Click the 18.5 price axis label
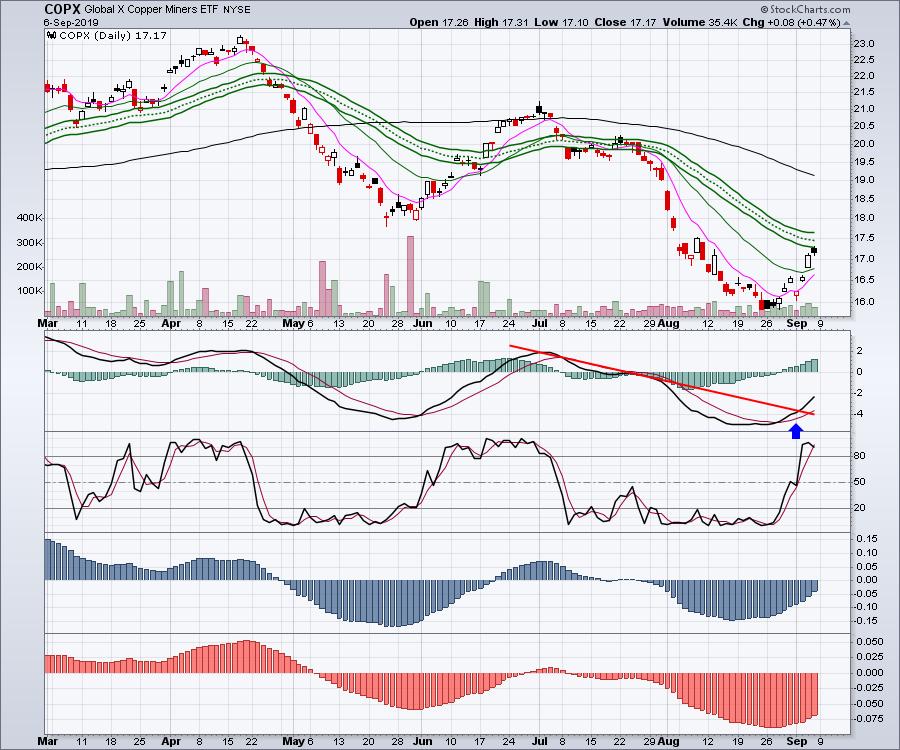The image size is (900, 750). pos(864,199)
